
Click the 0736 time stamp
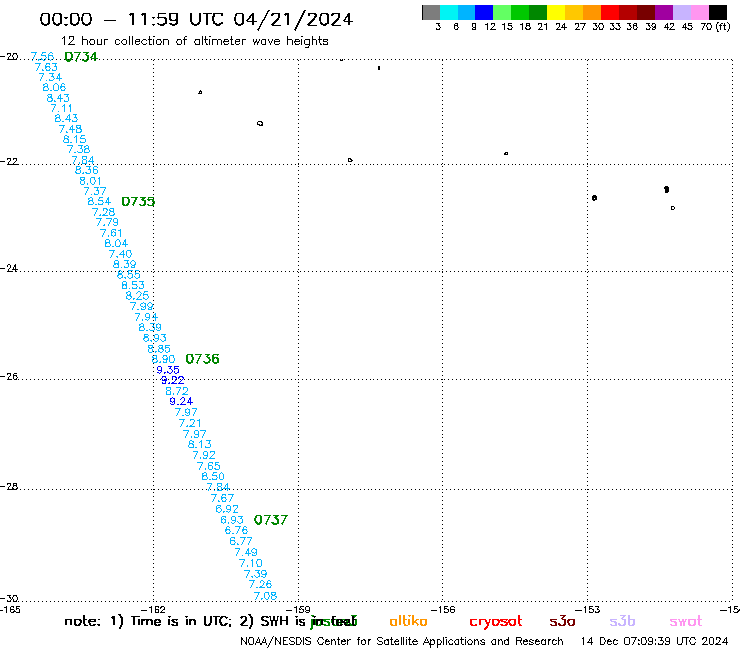pyautogui.click(x=202, y=359)
